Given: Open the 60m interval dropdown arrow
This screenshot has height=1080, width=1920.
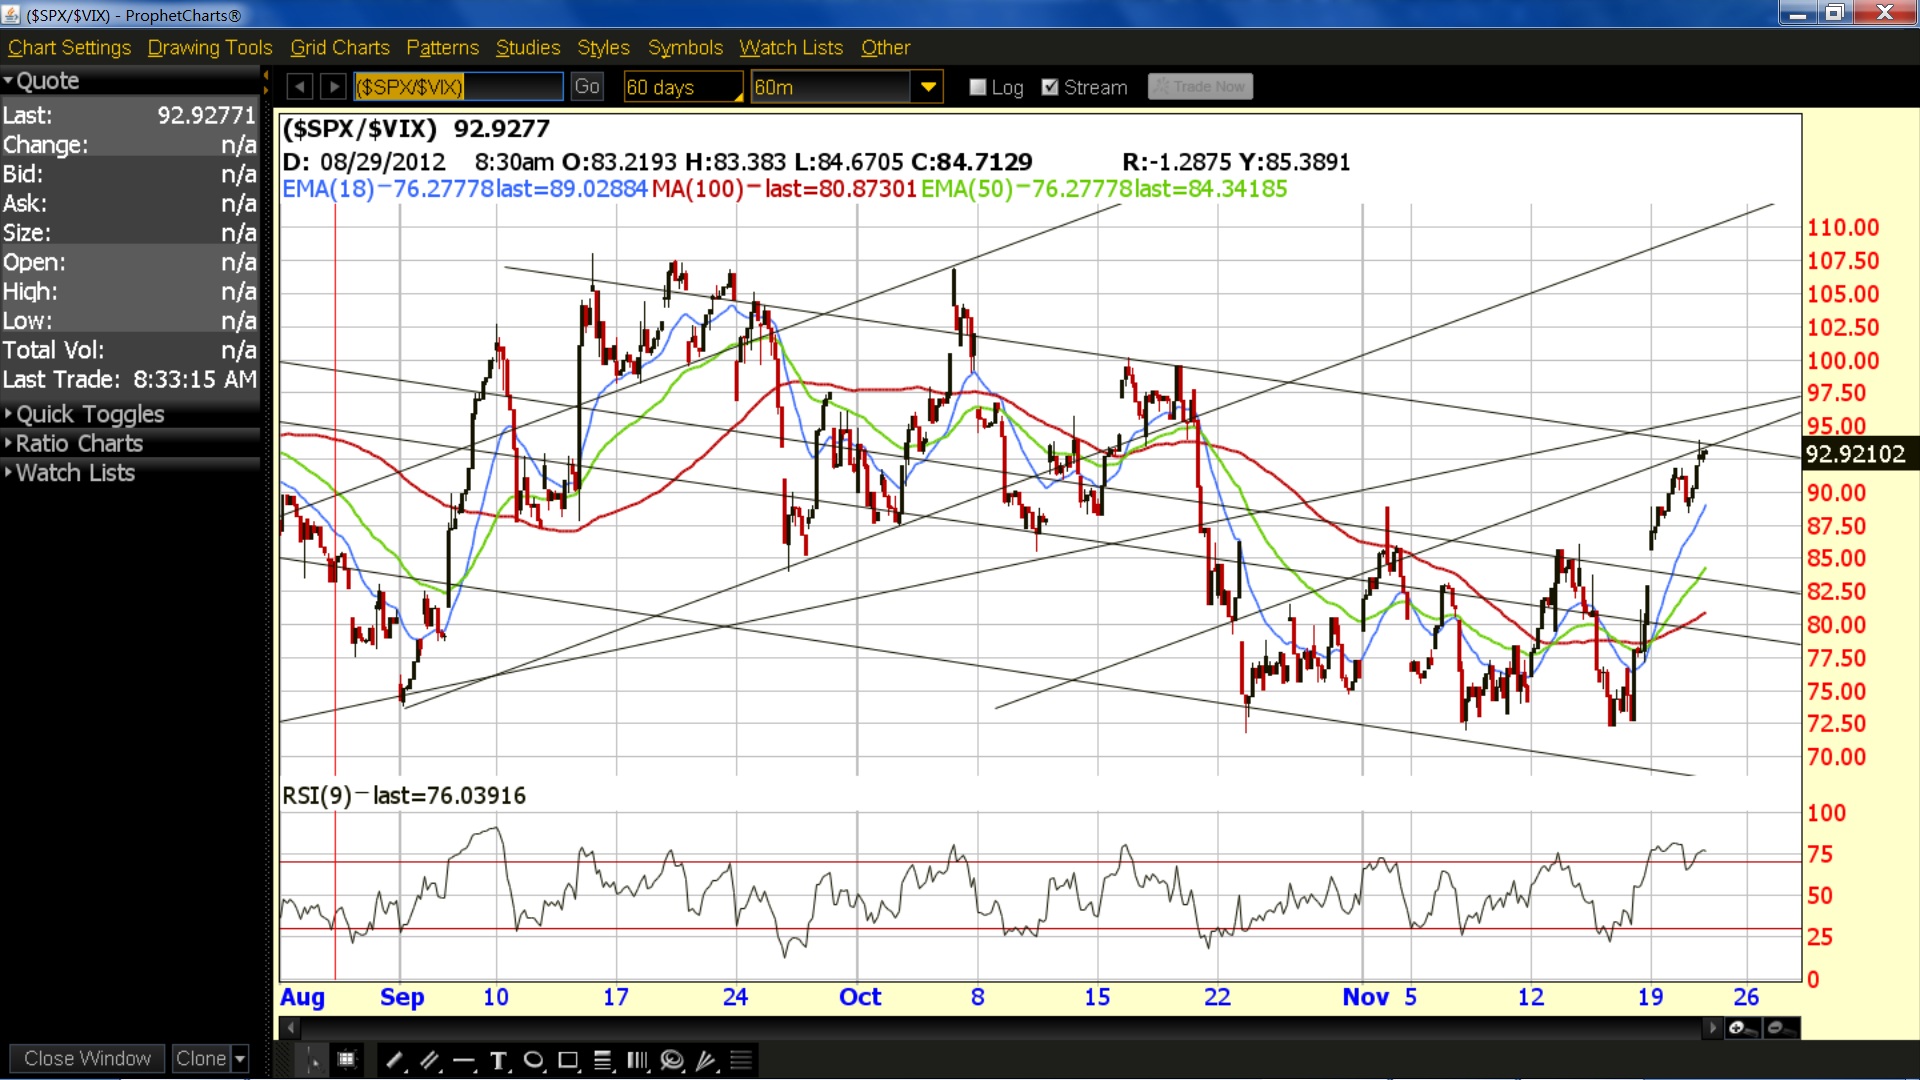Looking at the screenshot, I should pyautogui.click(x=928, y=87).
